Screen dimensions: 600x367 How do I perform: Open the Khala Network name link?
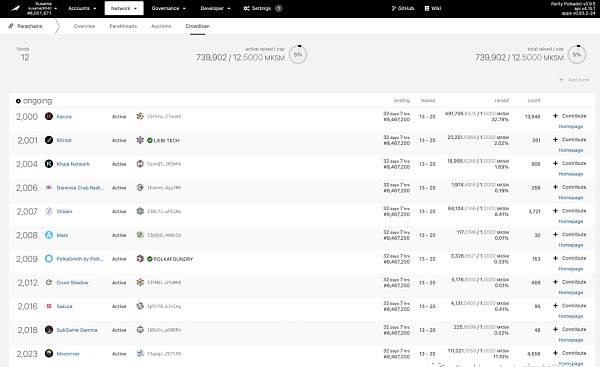73,164
